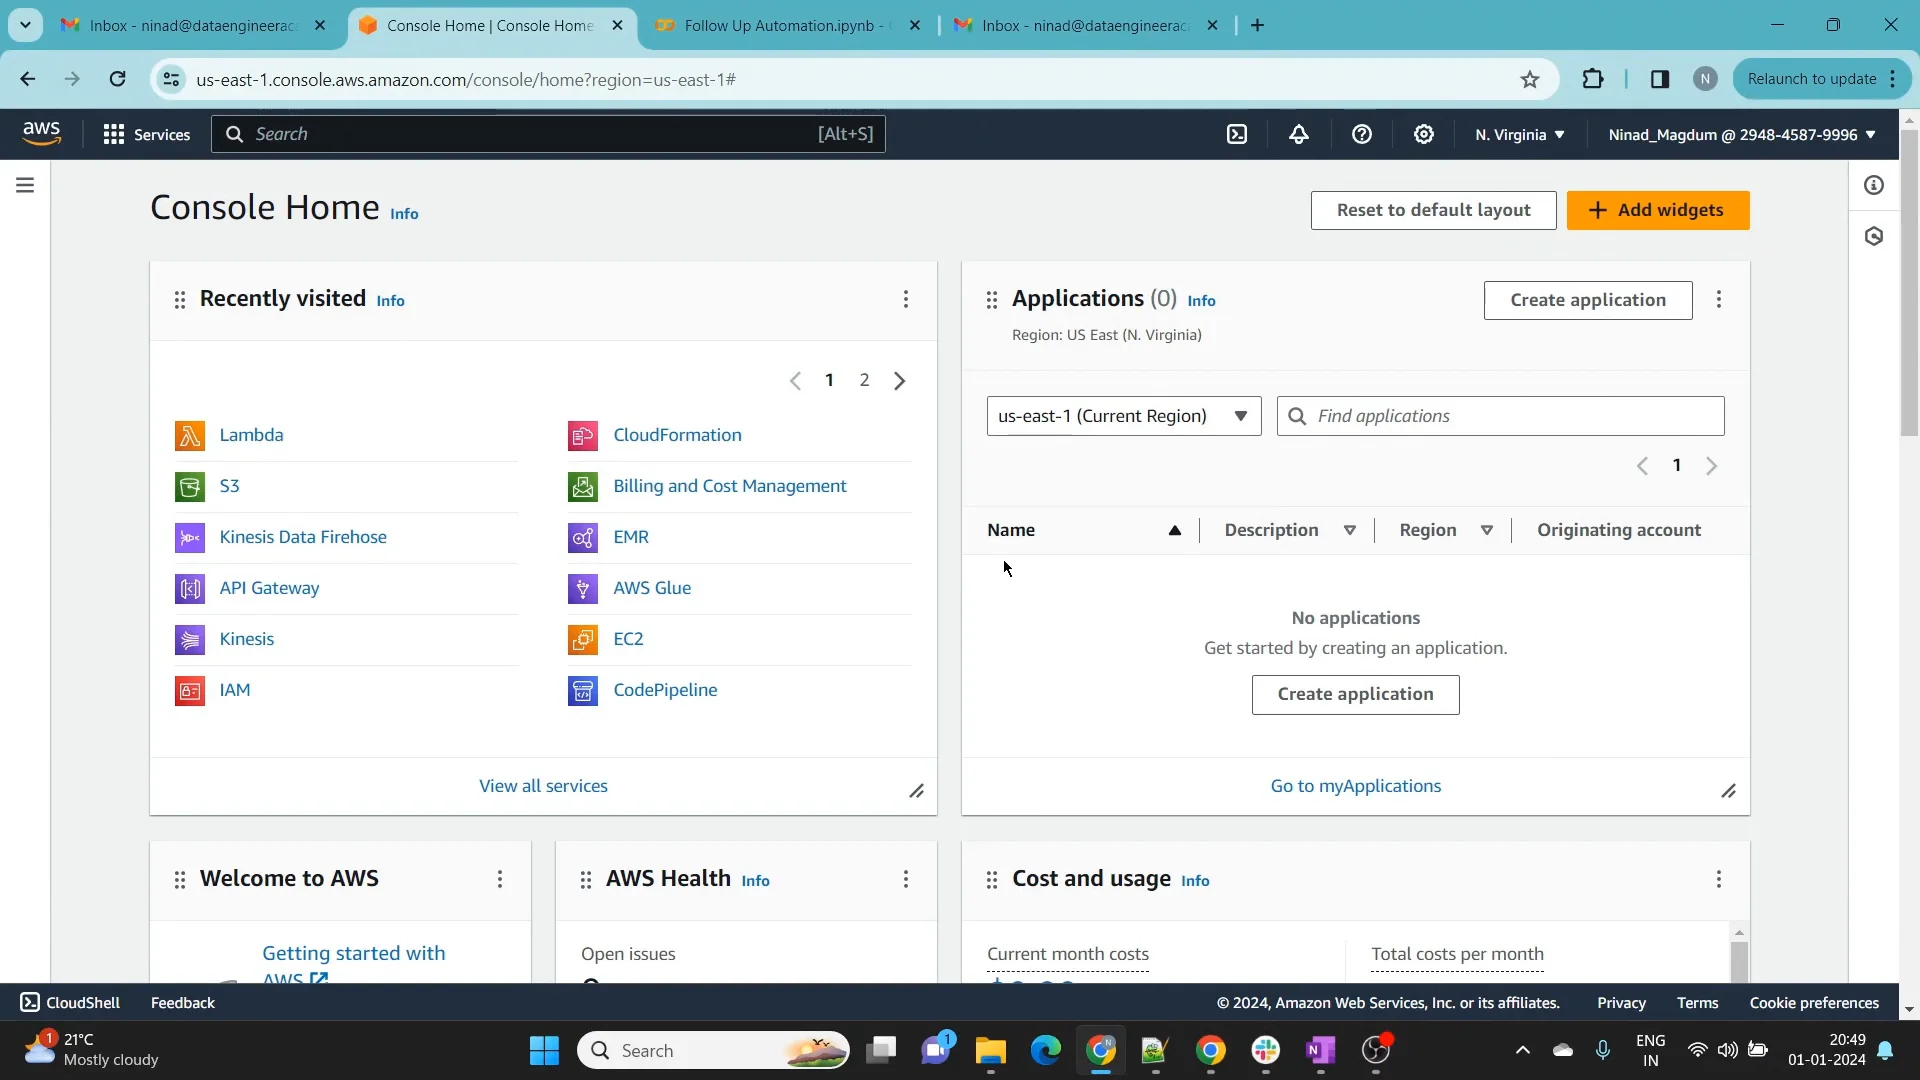Click Reset to default layout button
The width and height of the screenshot is (1920, 1080).
click(x=1433, y=210)
